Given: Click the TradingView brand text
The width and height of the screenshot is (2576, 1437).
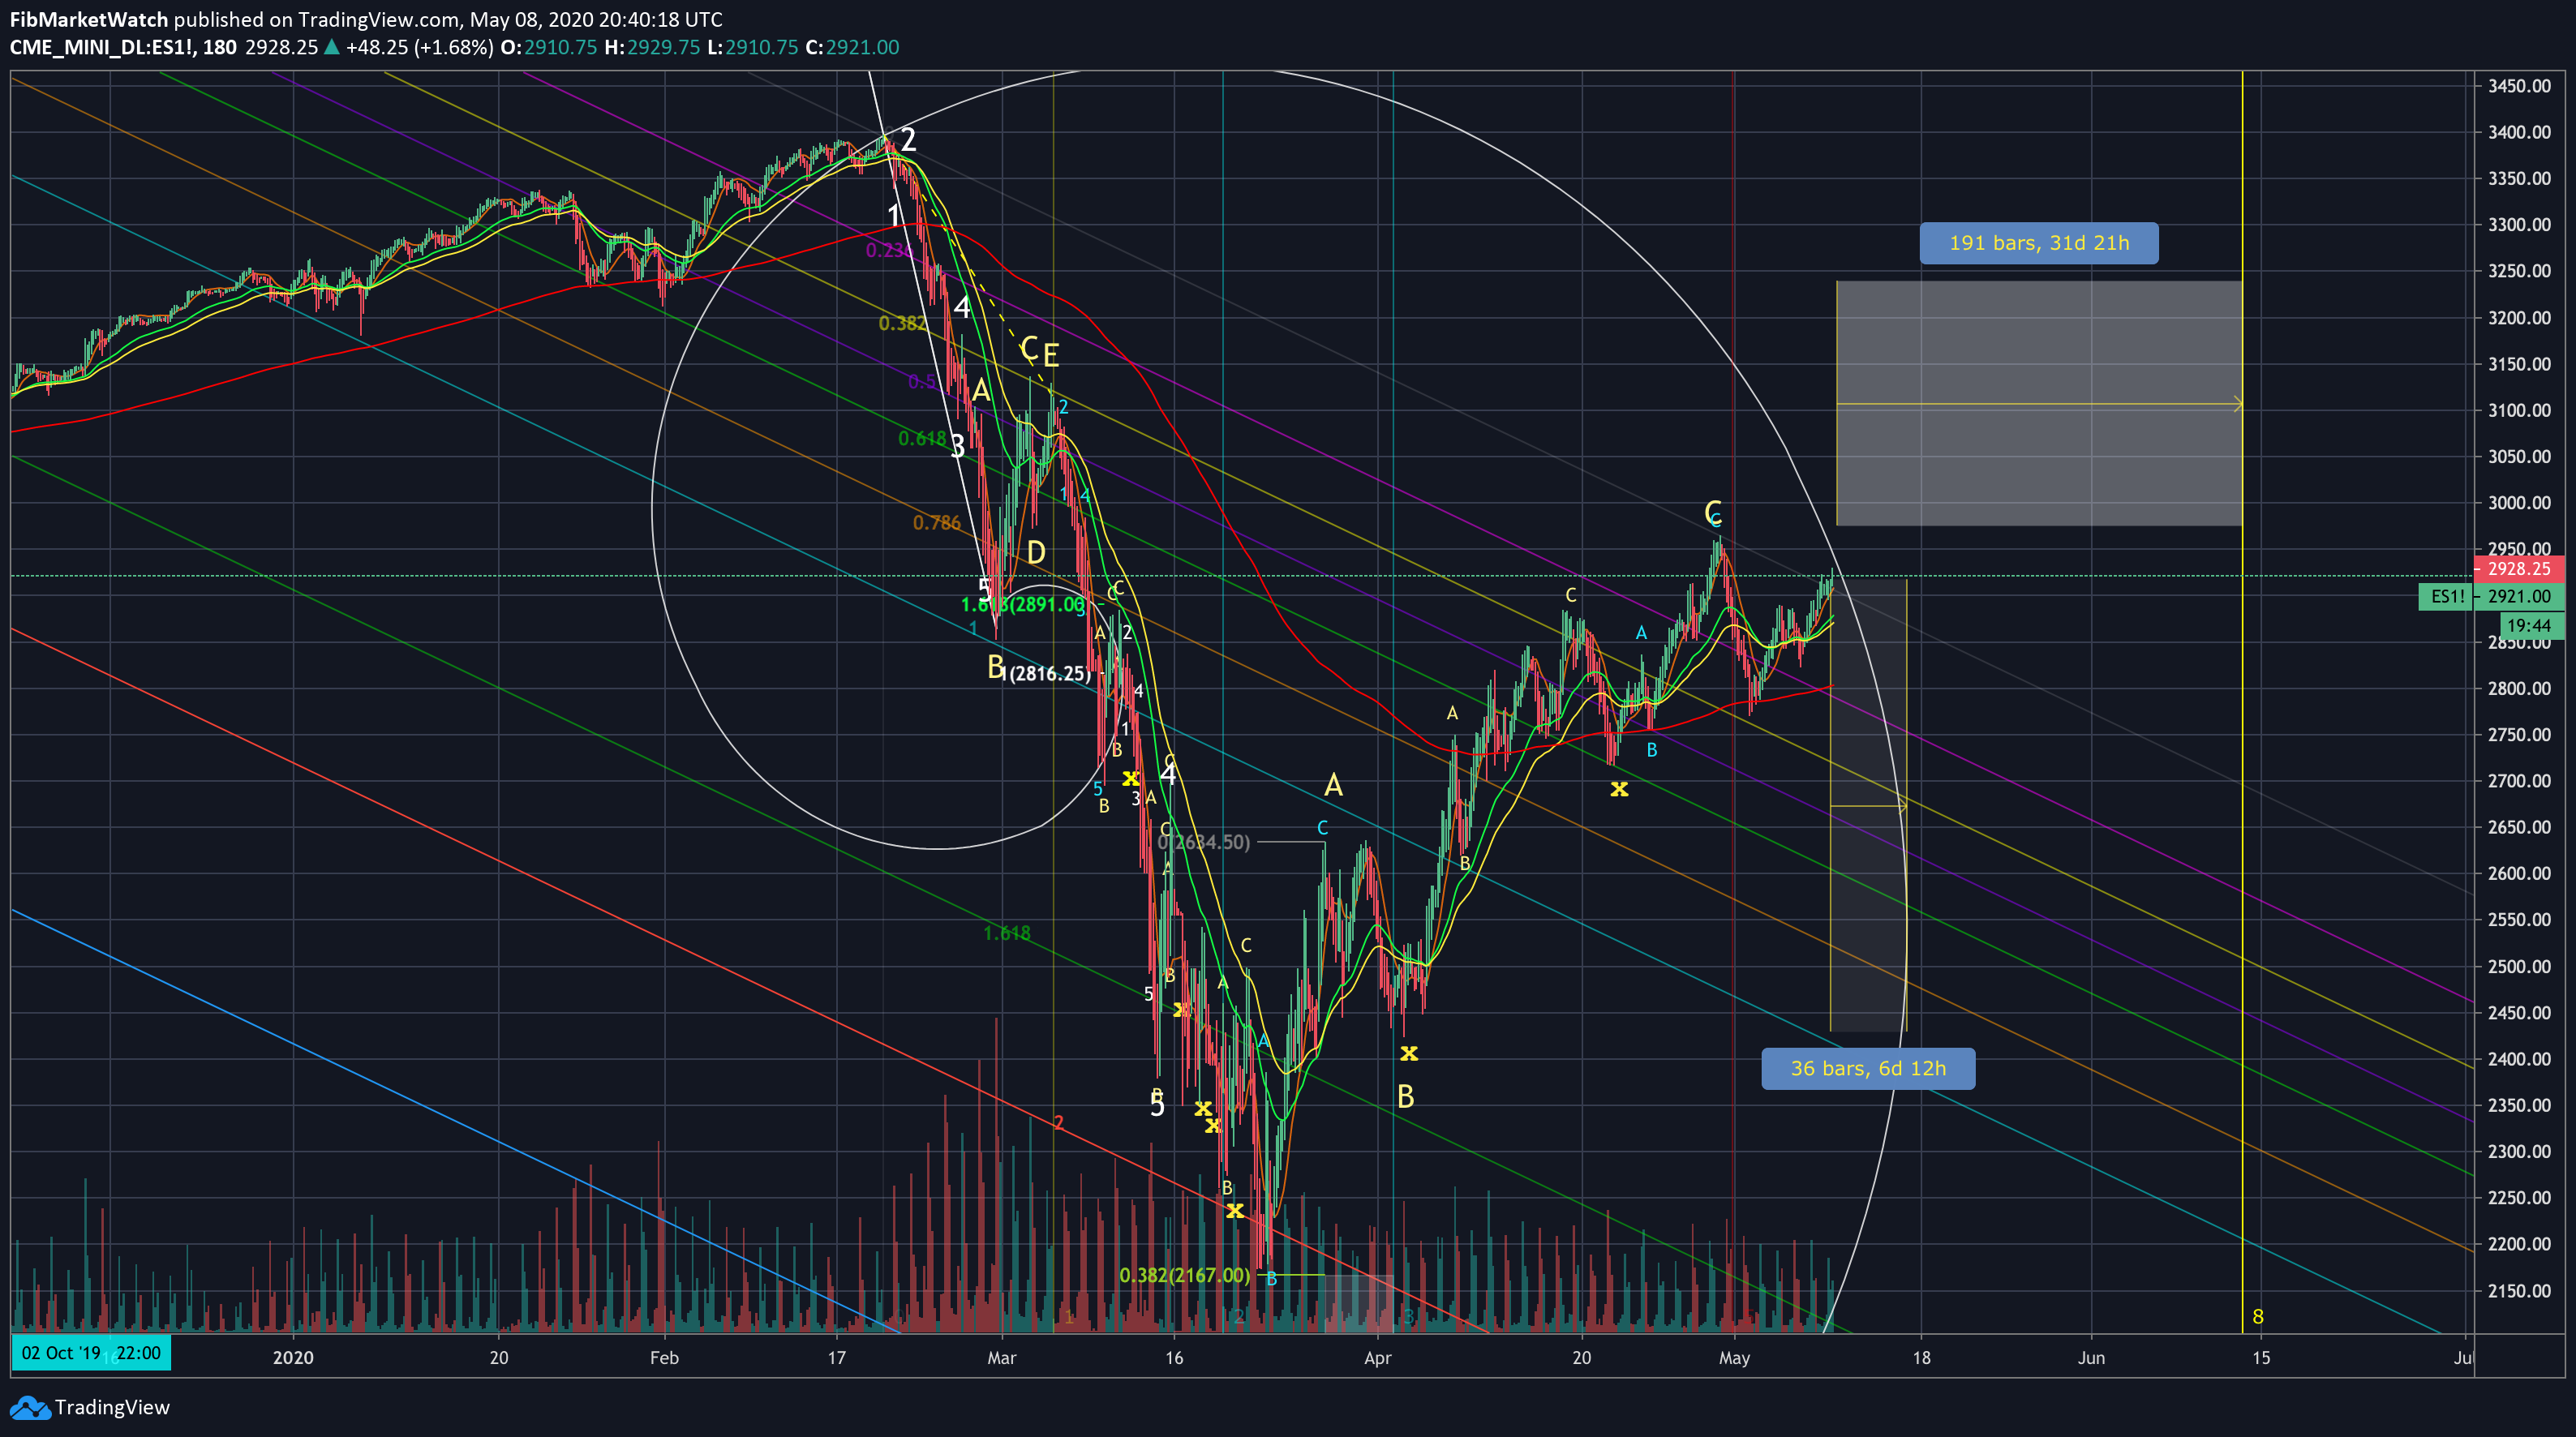Looking at the screenshot, I should point(112,1407).
